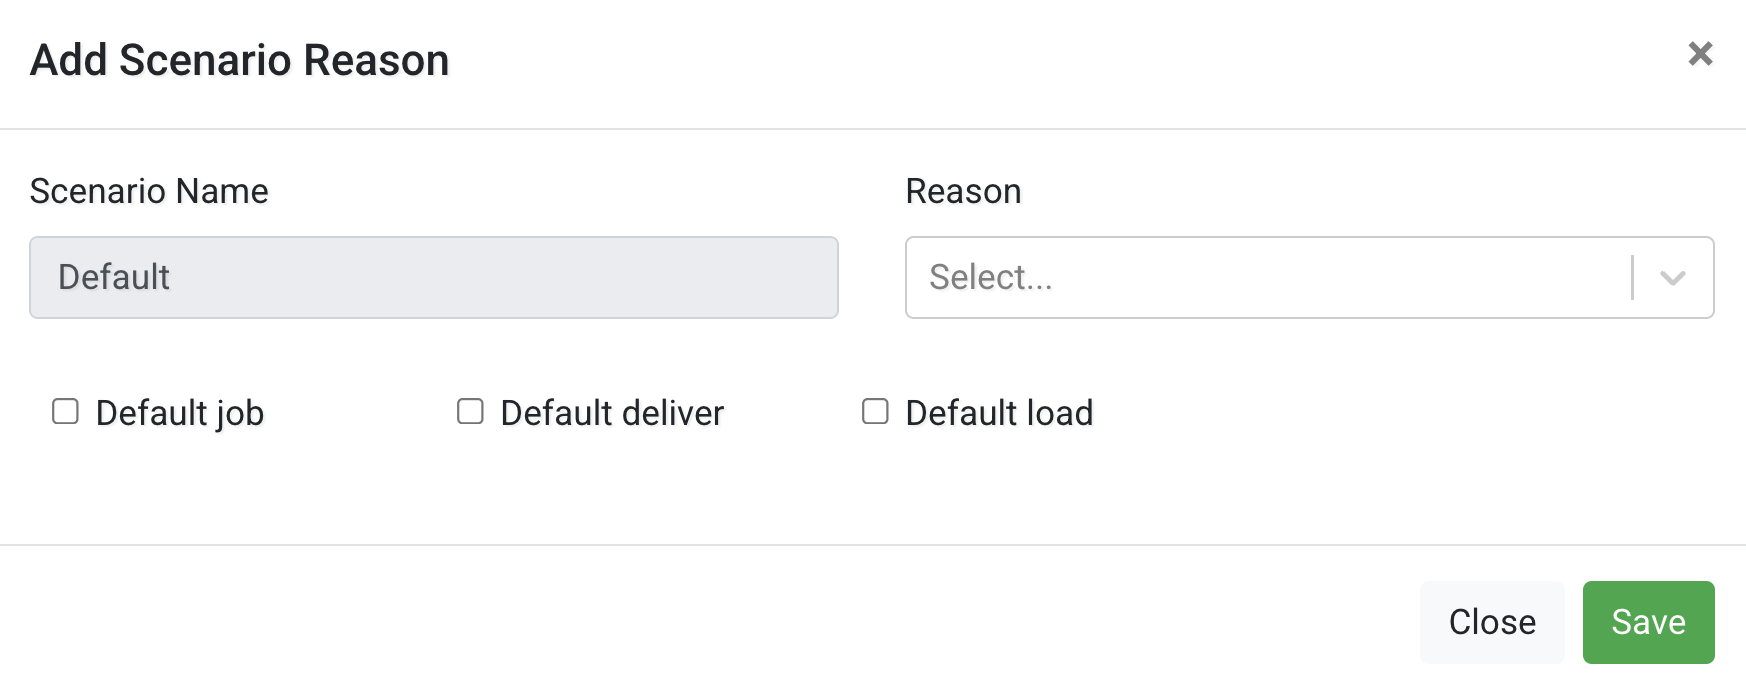Enable the Default job checkbox

tap(65, 411)
